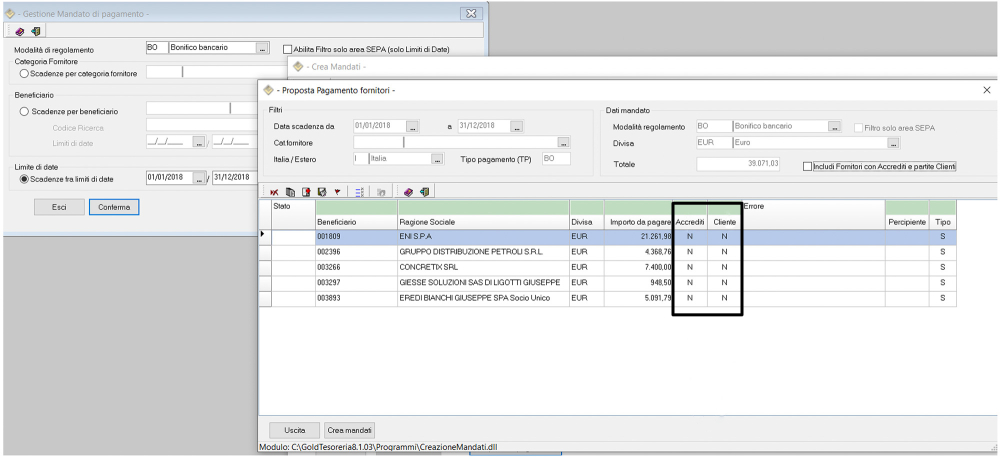This screenshot has width=1000, height=458.
Task: Click the exit door icon in Proposta toolbar
Action: tap(424, 191)
